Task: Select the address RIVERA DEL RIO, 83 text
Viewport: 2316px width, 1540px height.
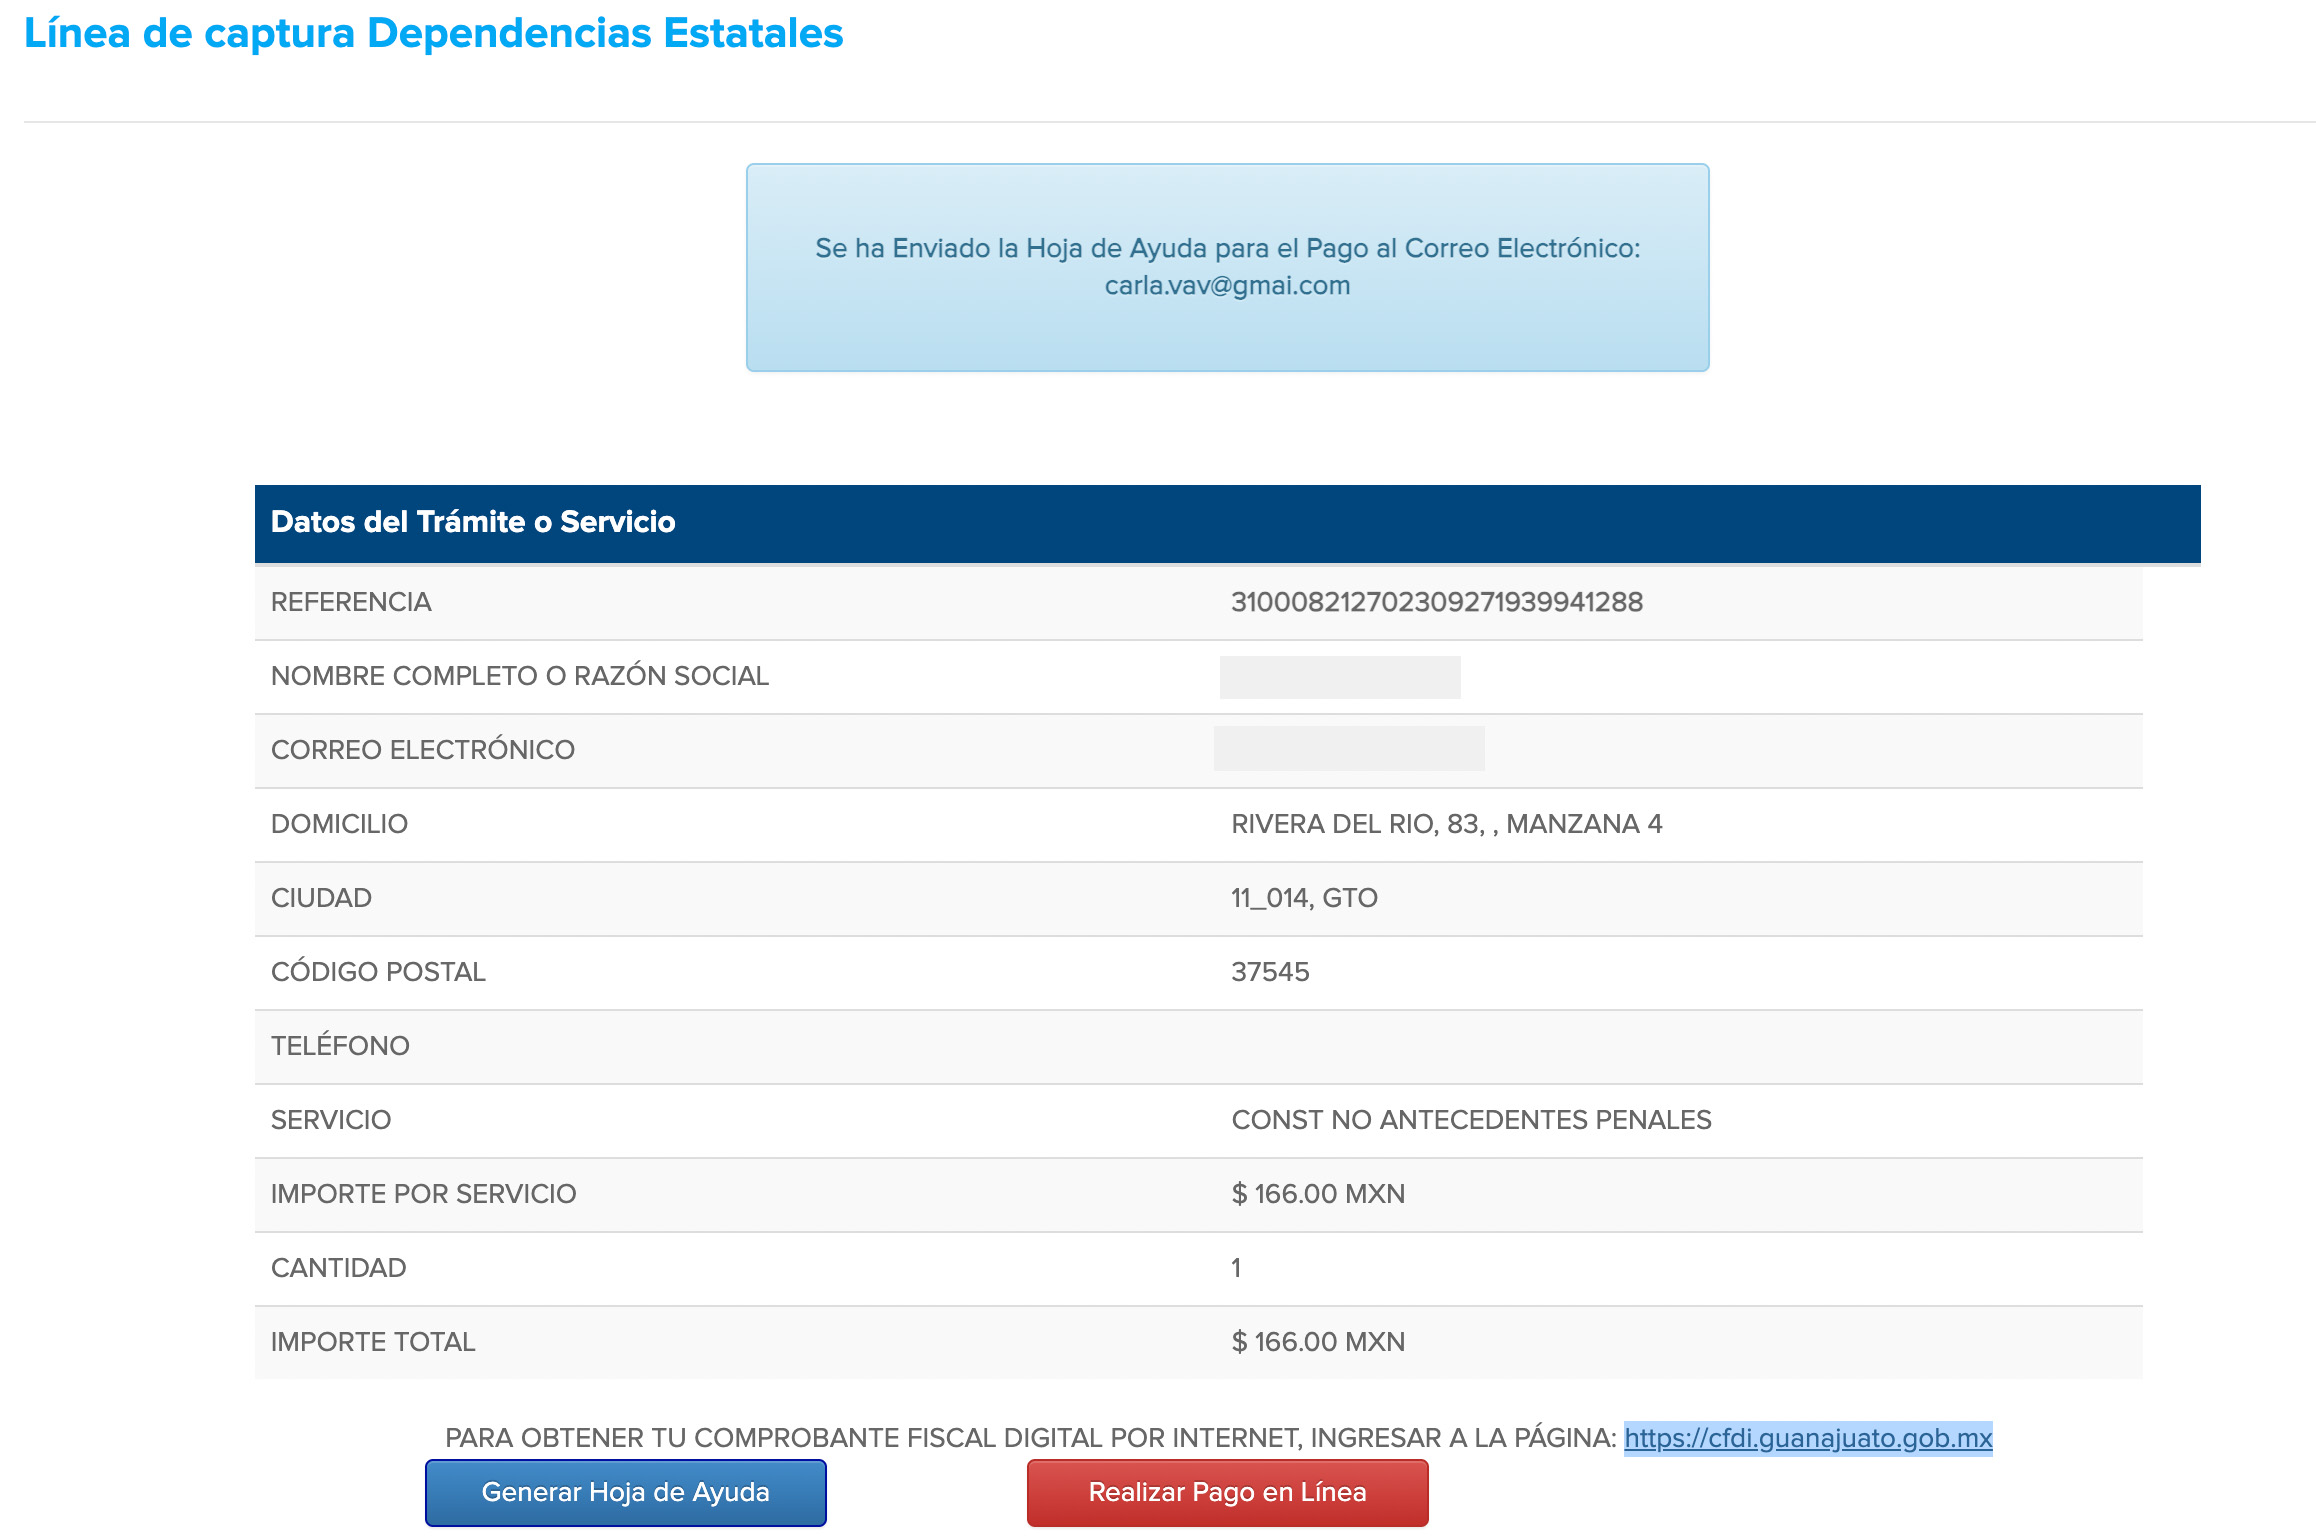Action: point(1446,824)
